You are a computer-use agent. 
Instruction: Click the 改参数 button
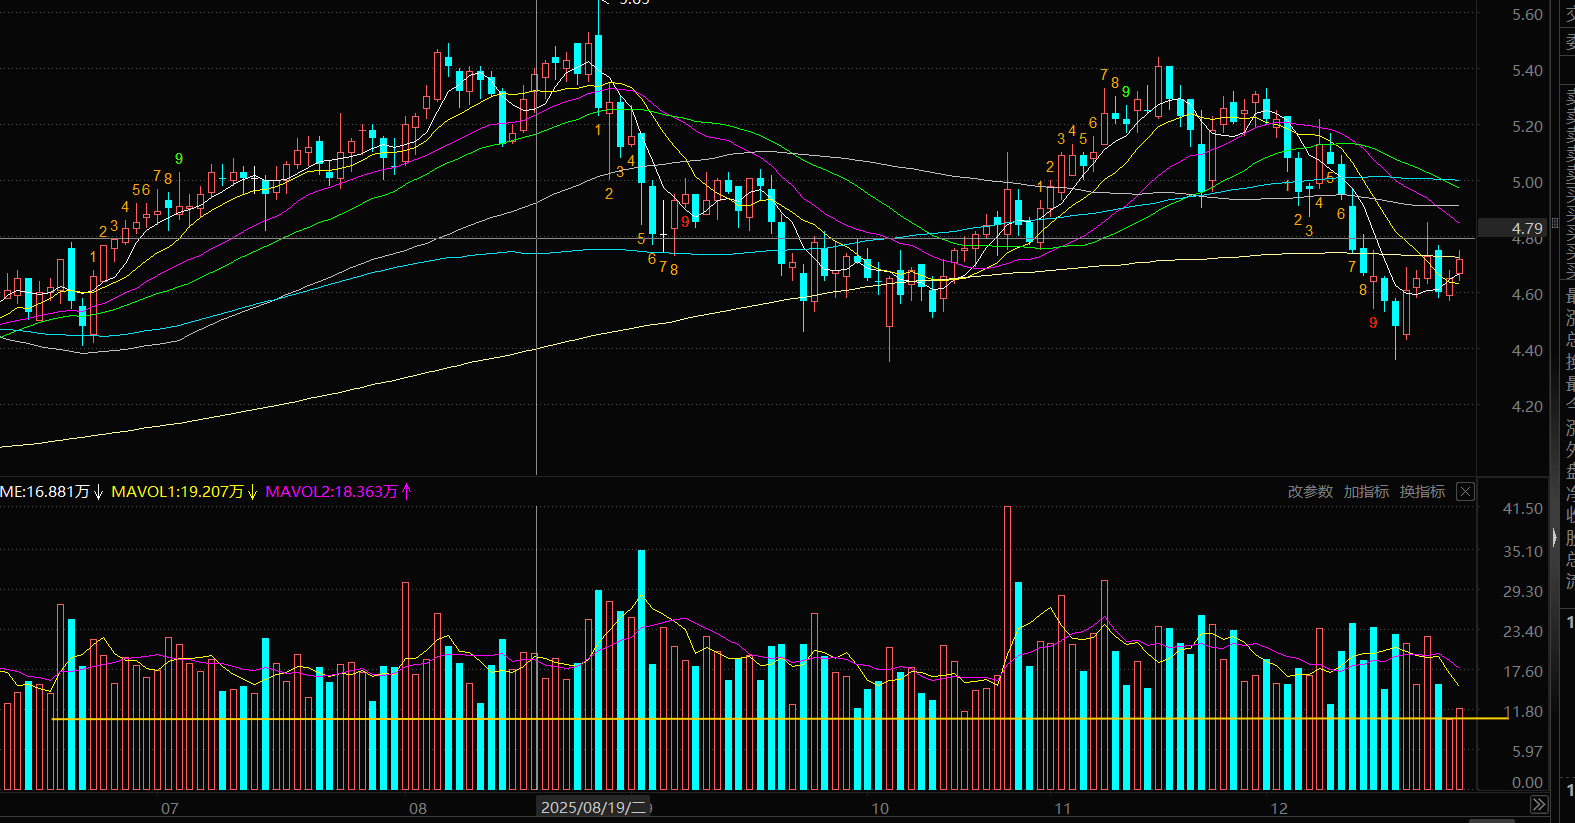click(1310, 492)
